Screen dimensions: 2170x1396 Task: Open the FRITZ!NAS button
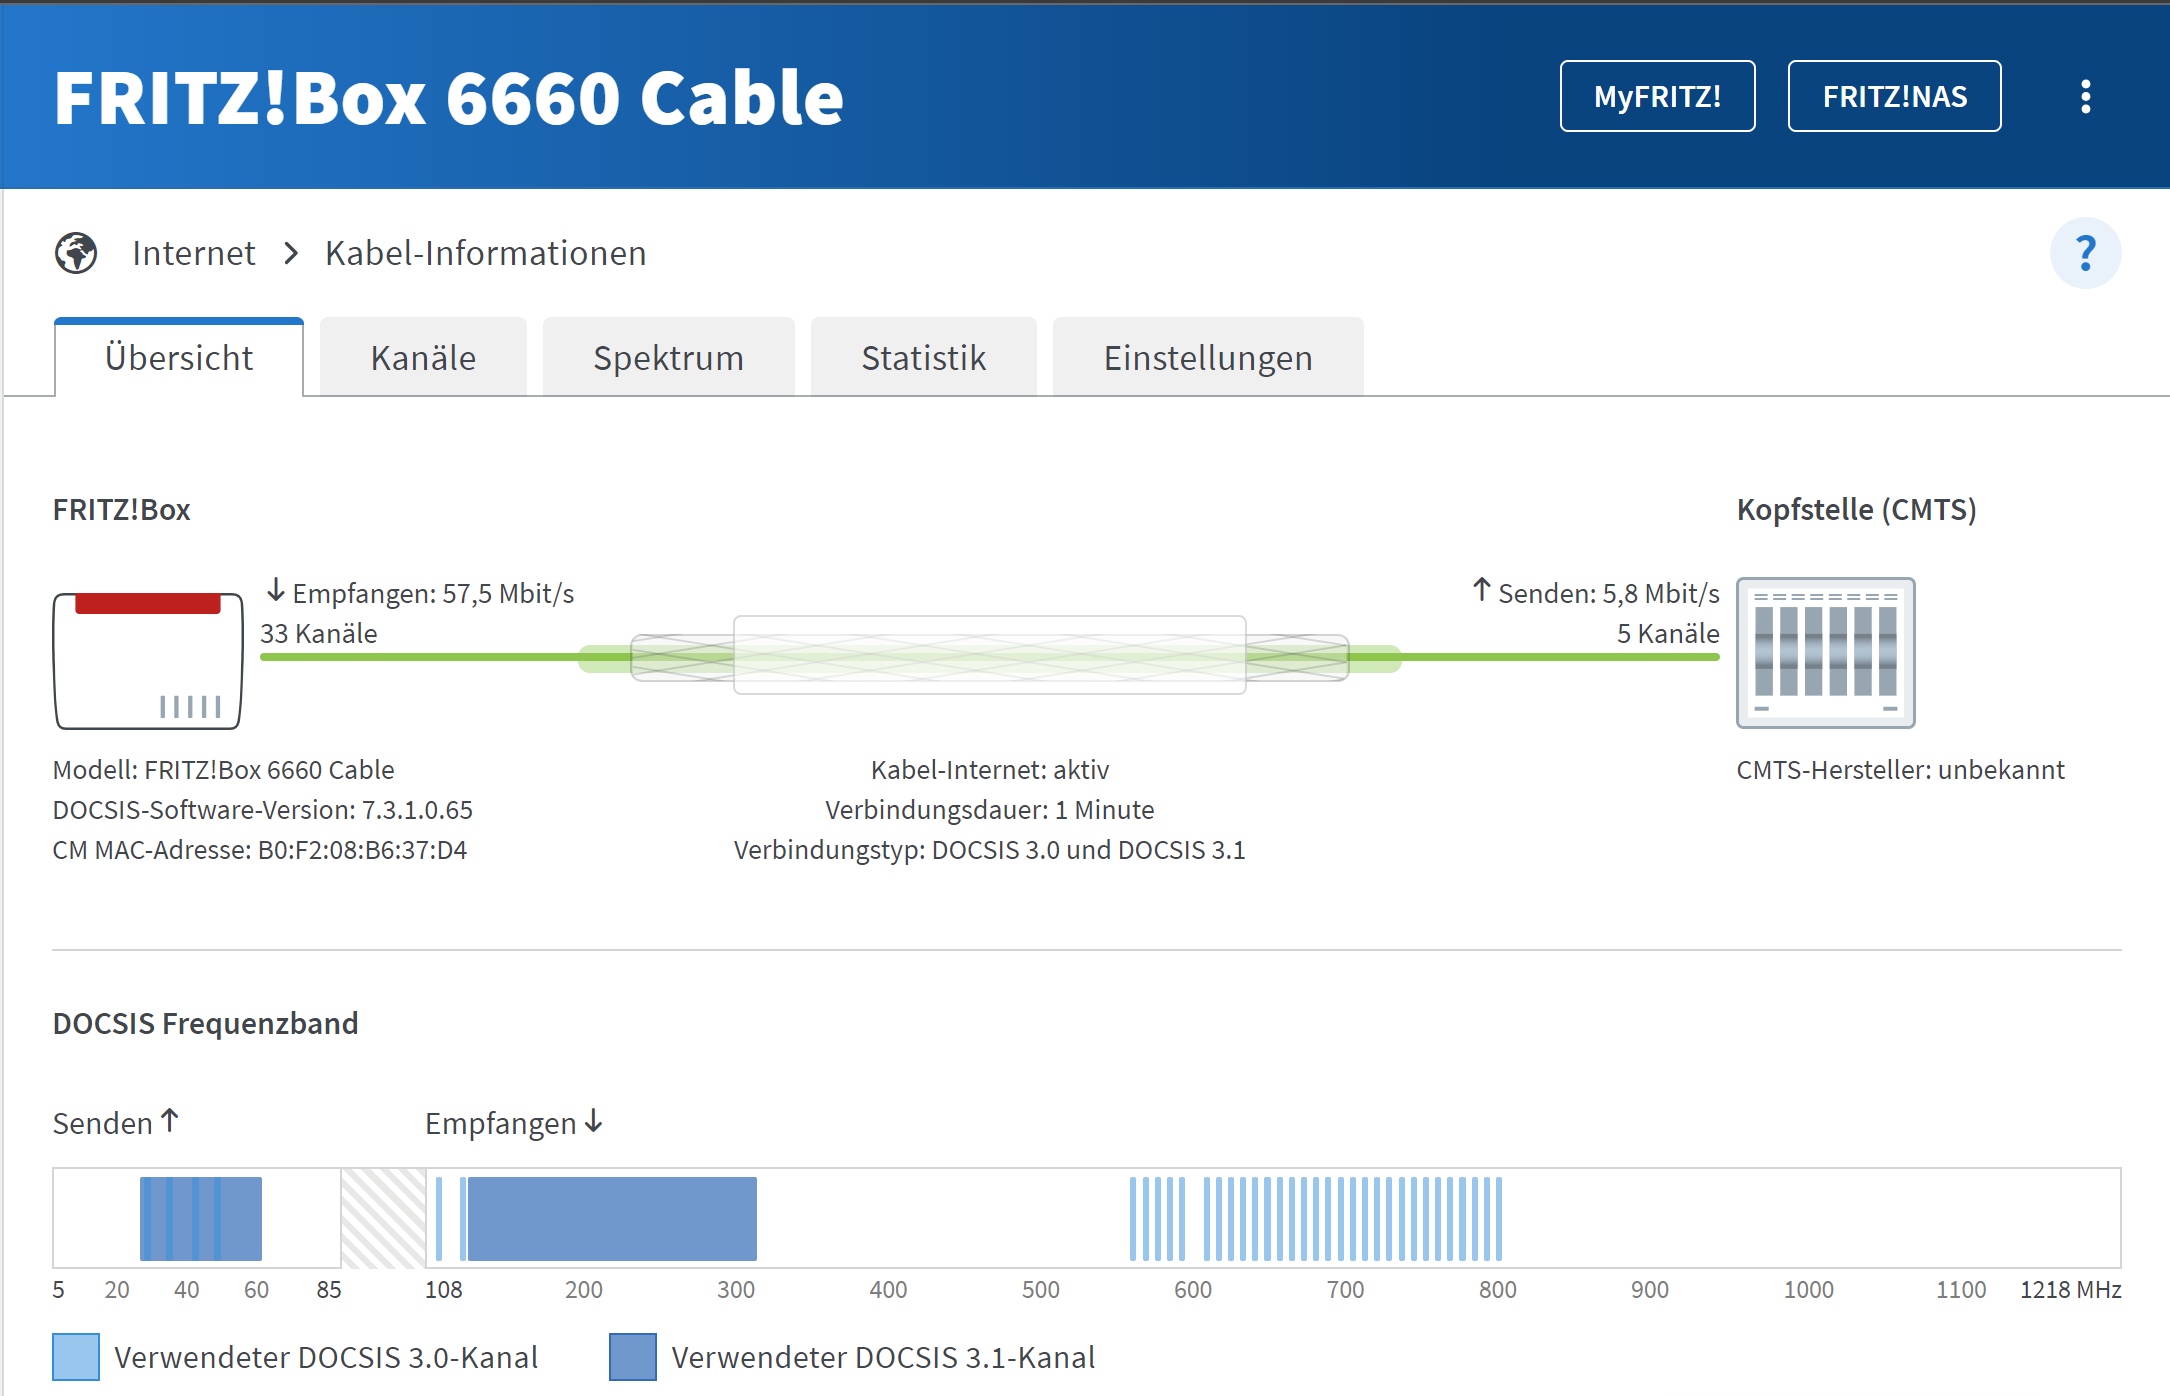click(x=1894, y=96)
